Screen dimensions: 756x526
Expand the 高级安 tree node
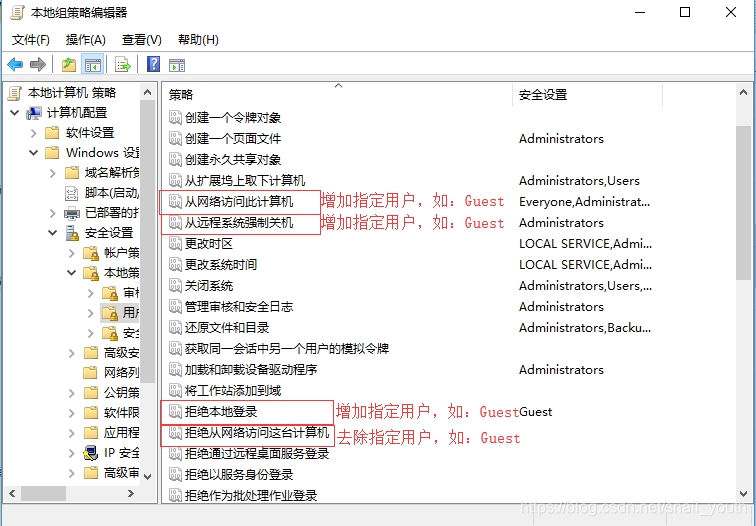pos(72,353)
